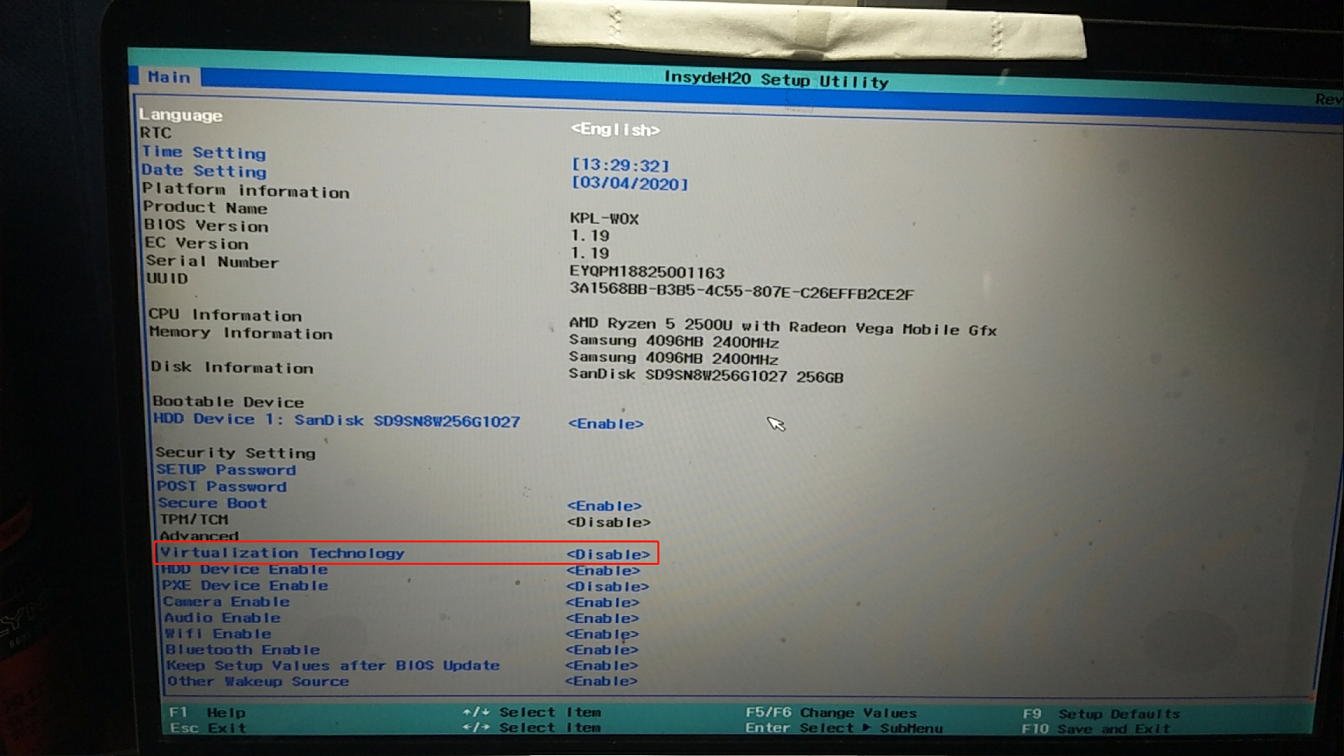Select the Secure Boot setting
This screenshot has width=1344, height=756.
[212, 504]
